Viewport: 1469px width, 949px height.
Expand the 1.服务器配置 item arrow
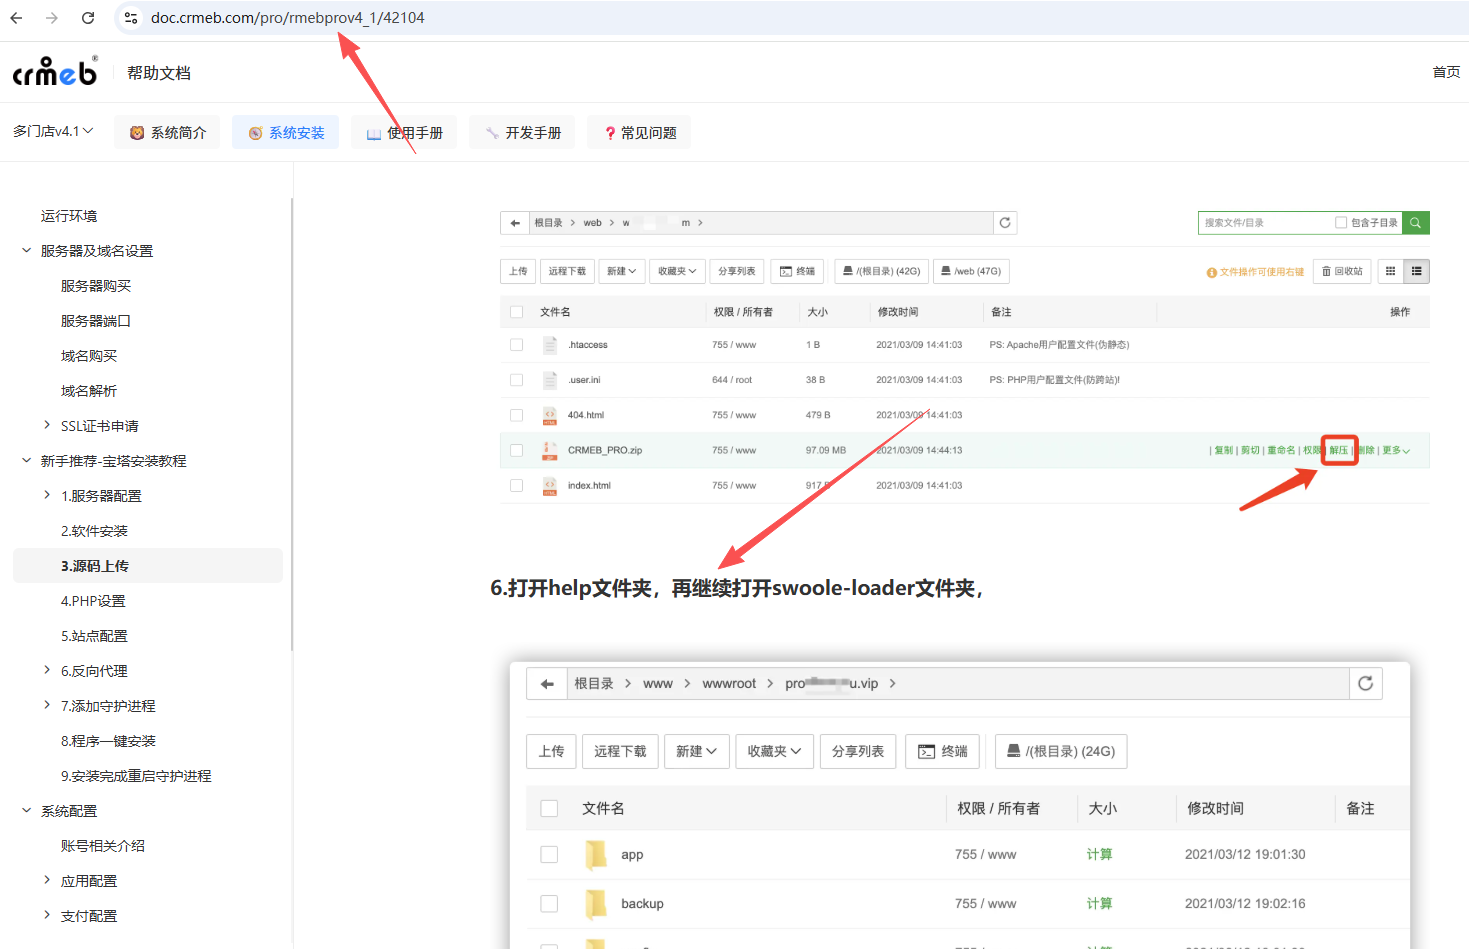(x=46, y=496)
